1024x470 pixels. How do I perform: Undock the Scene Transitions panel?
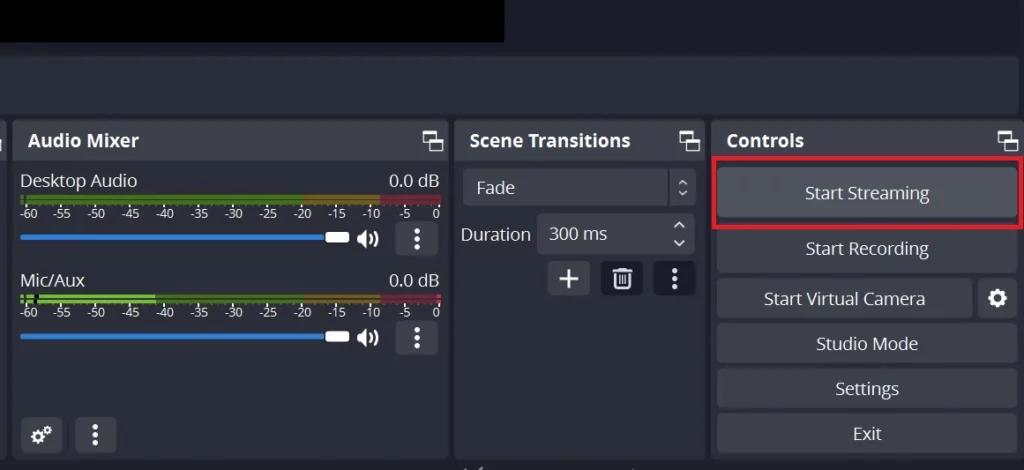(x=690, y=141)
